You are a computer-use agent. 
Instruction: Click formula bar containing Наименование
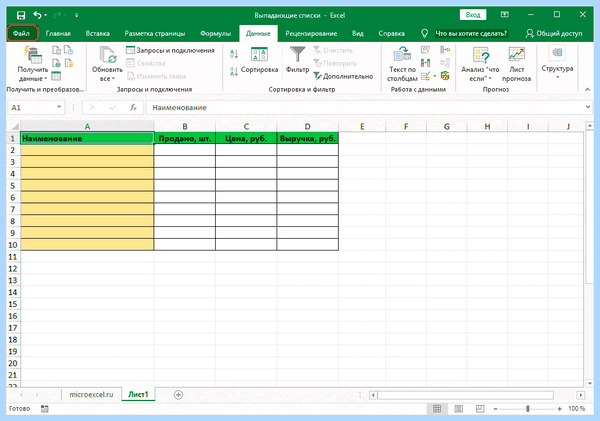364,108
